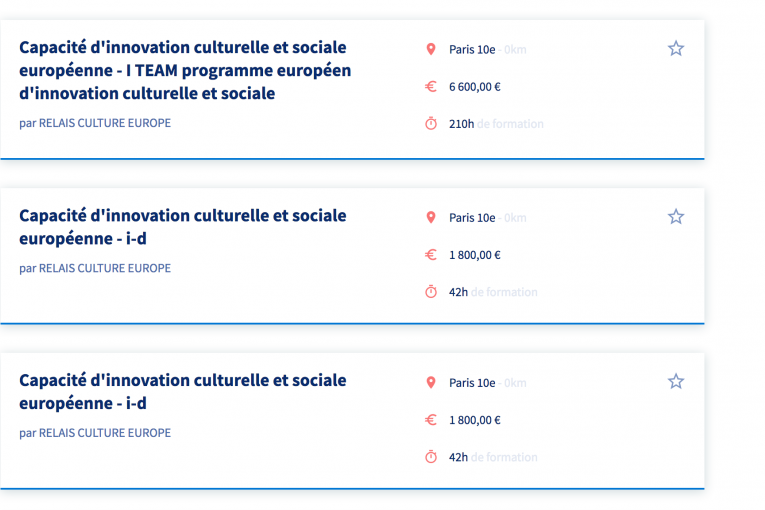Open RELAIS CULTURE EUROPE on the third card

[105, 433]
